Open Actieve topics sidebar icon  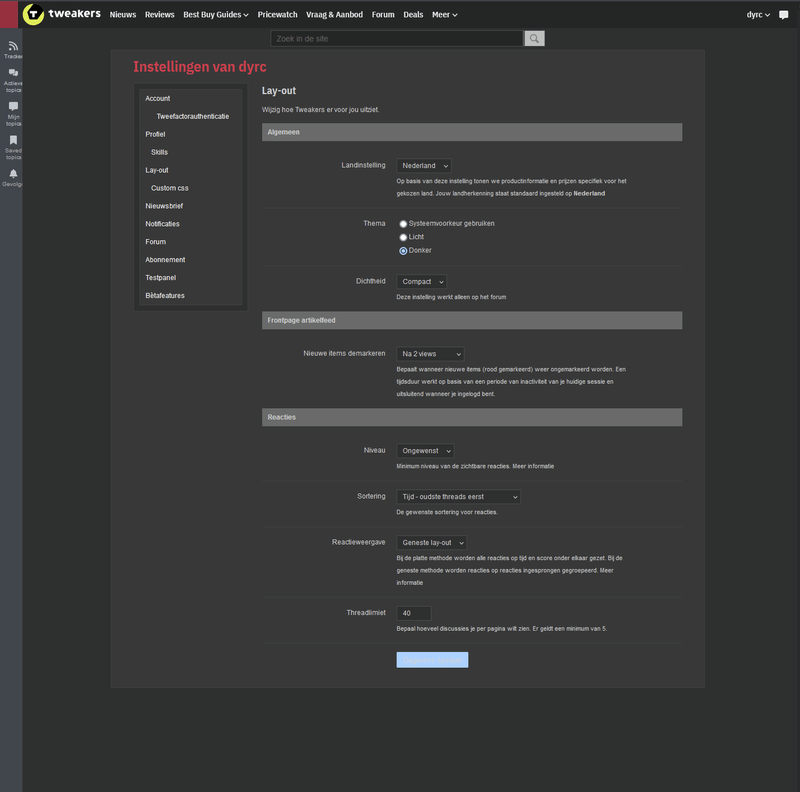tap(13, 72)
